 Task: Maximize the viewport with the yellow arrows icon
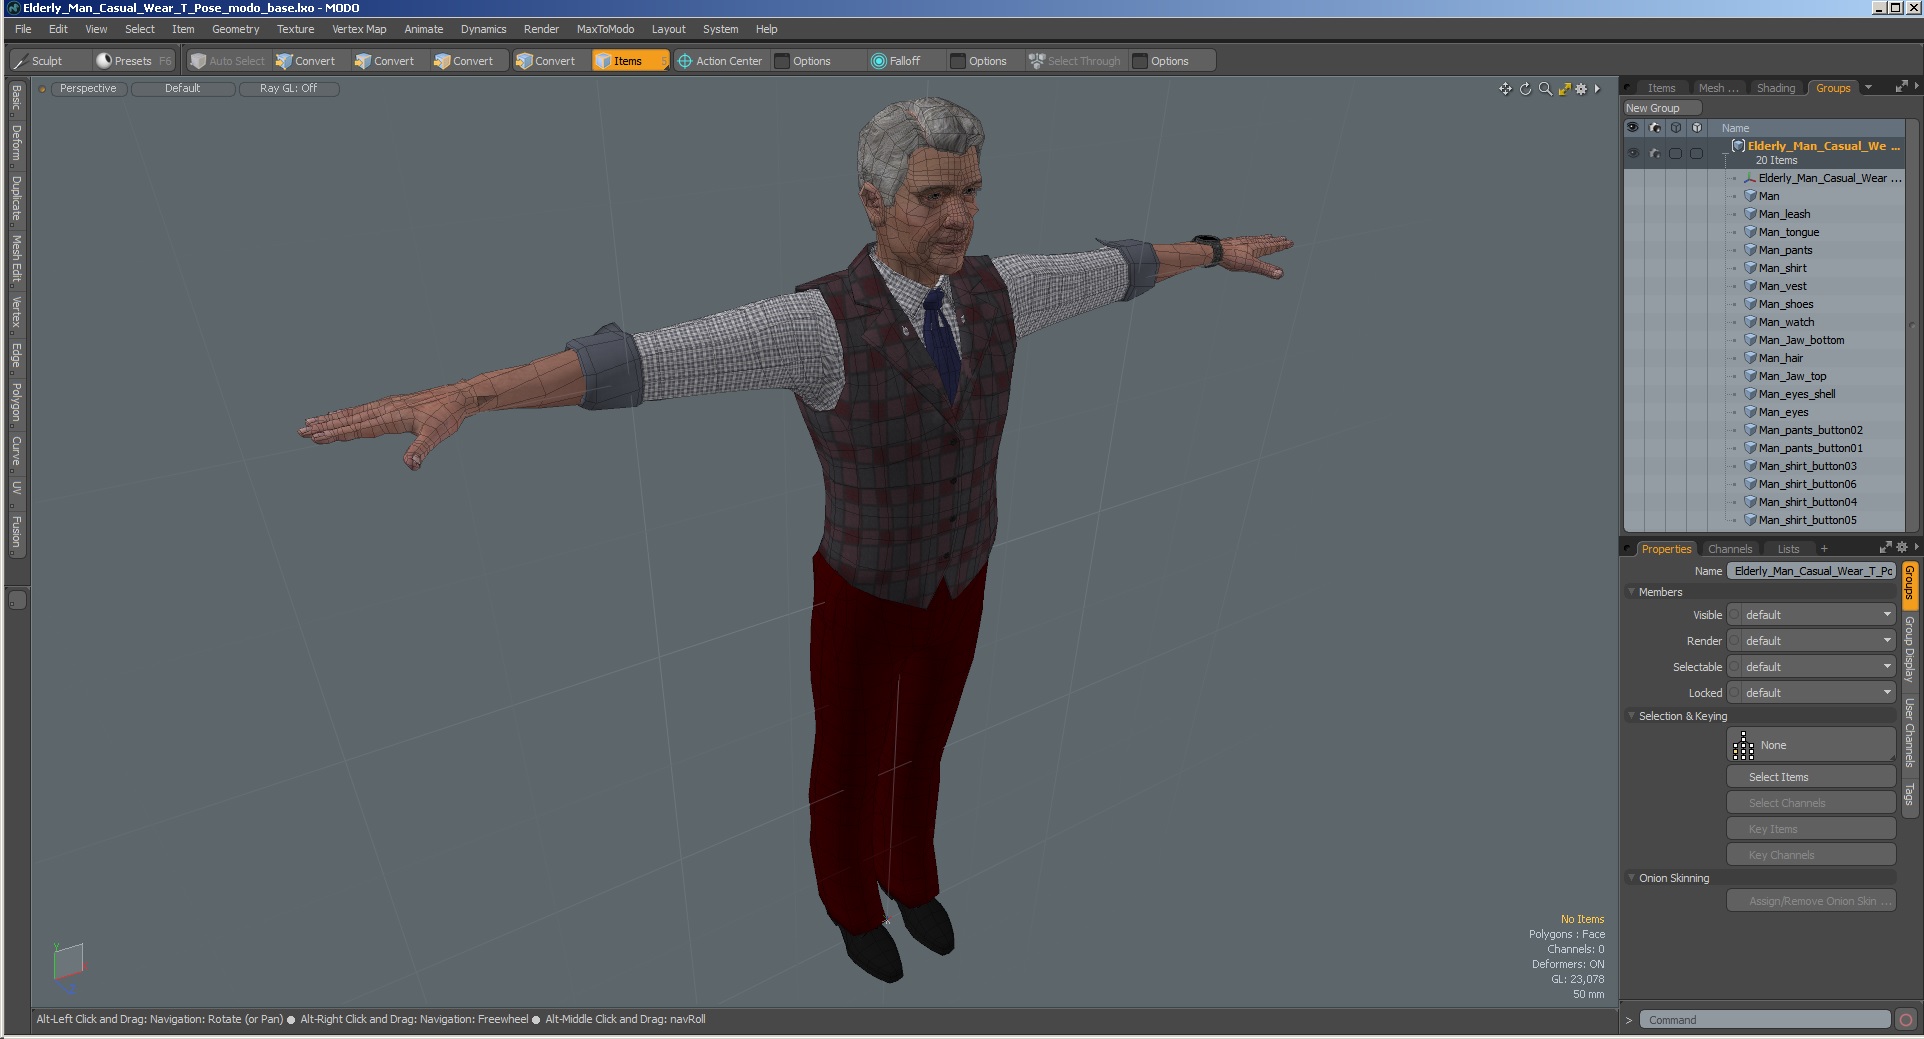pyautogui.click(x=1565, y=89)
